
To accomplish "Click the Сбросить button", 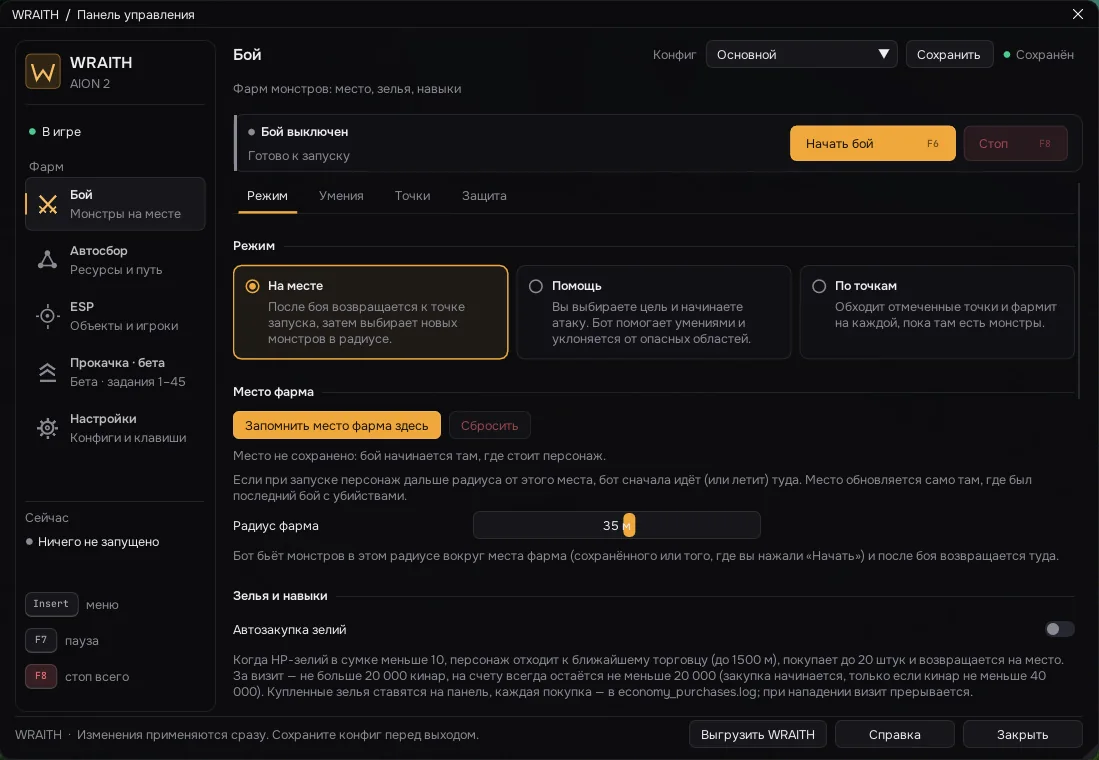I will (x=489, y=426).
